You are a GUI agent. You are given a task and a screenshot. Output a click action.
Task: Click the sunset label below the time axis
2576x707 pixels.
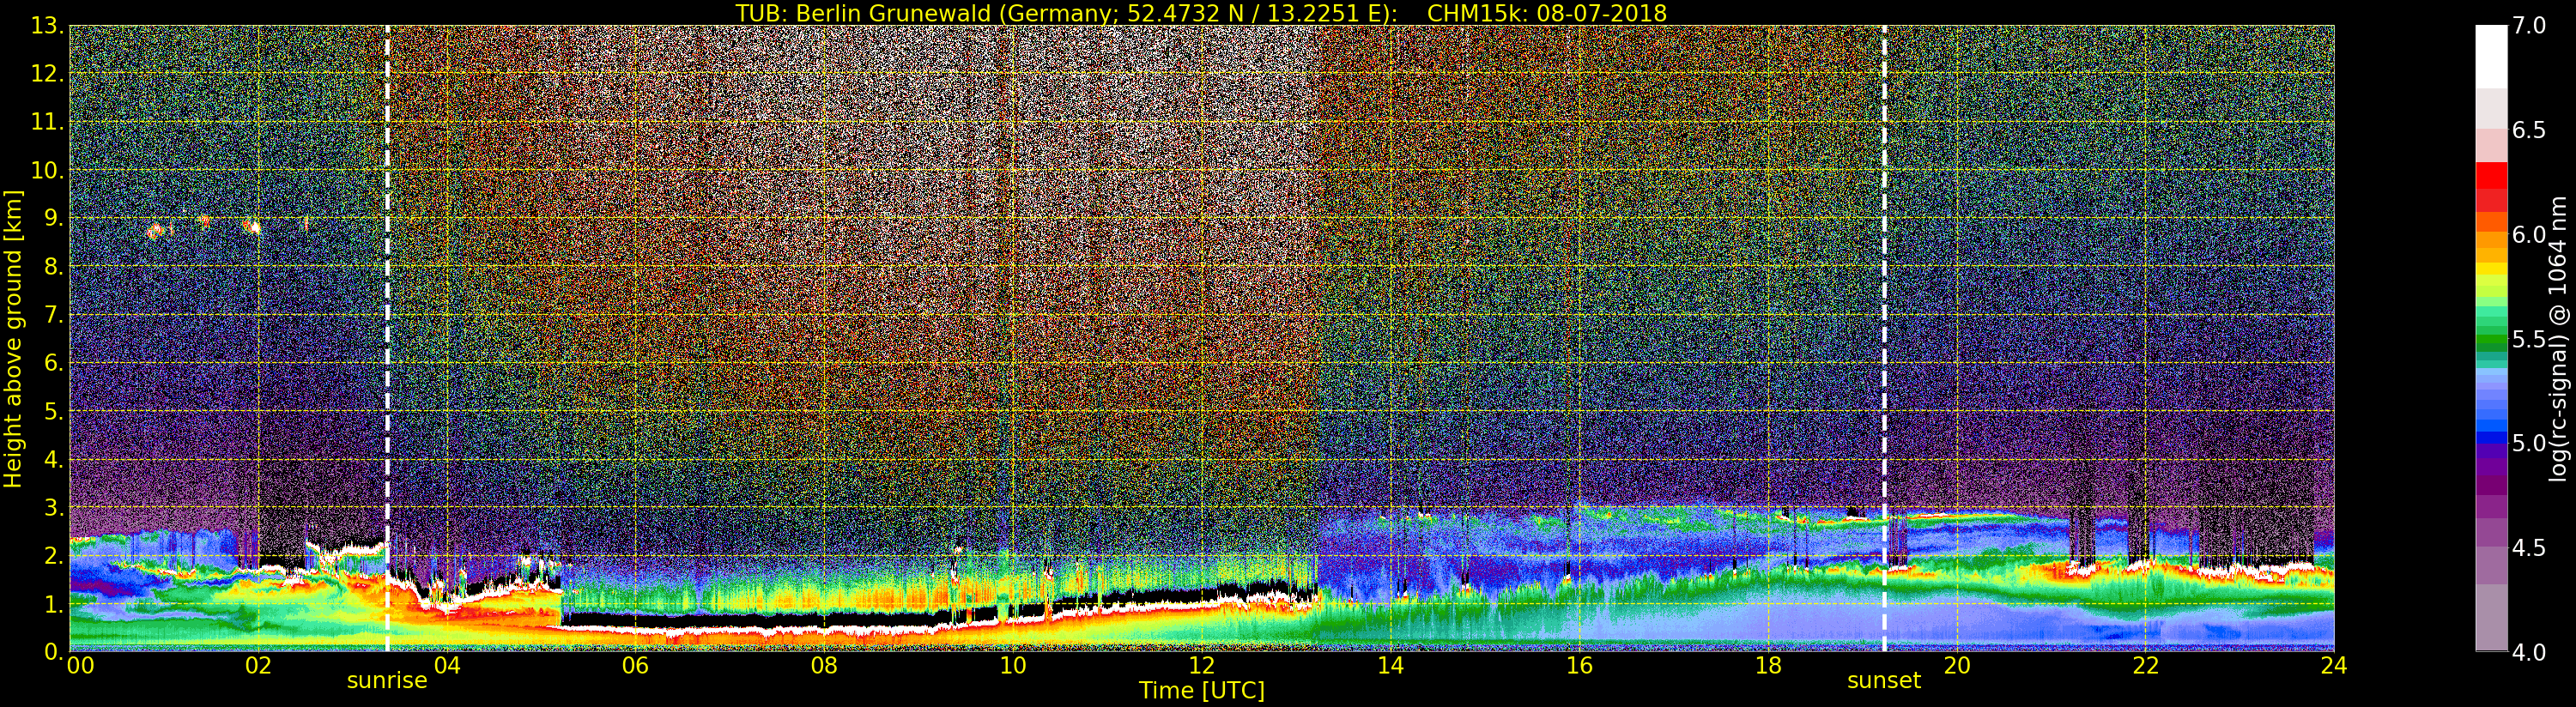click(1883, 681)
